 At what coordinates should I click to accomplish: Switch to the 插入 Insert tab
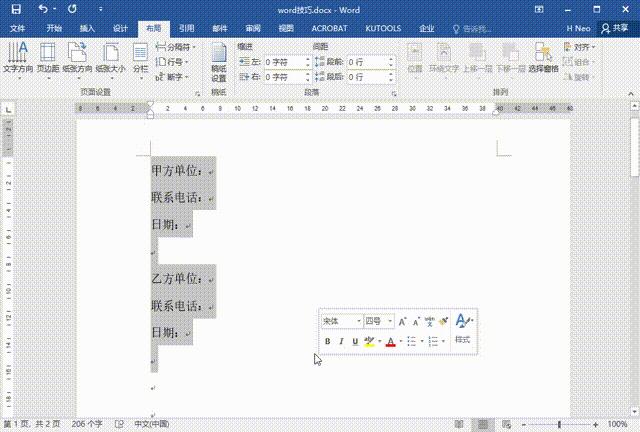point(87,28)
